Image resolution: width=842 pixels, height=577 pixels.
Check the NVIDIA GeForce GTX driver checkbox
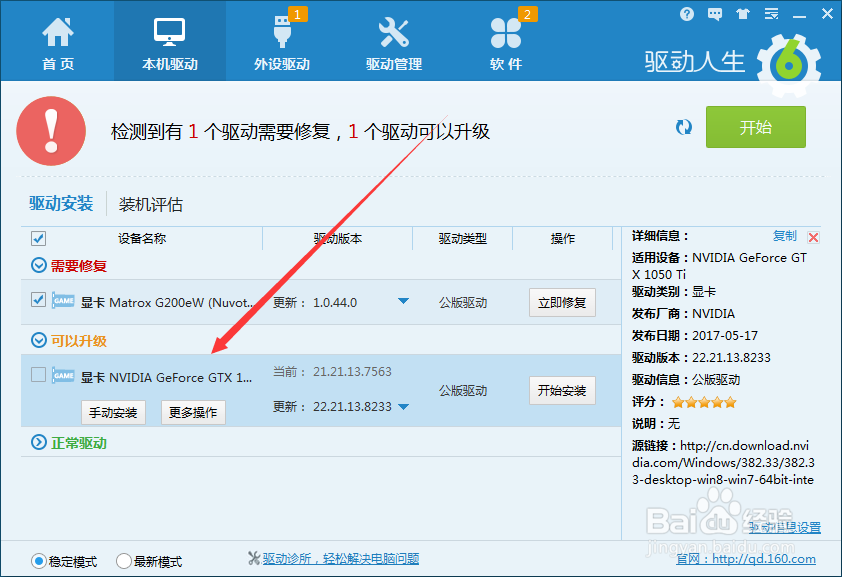click(x=38, y=374)
